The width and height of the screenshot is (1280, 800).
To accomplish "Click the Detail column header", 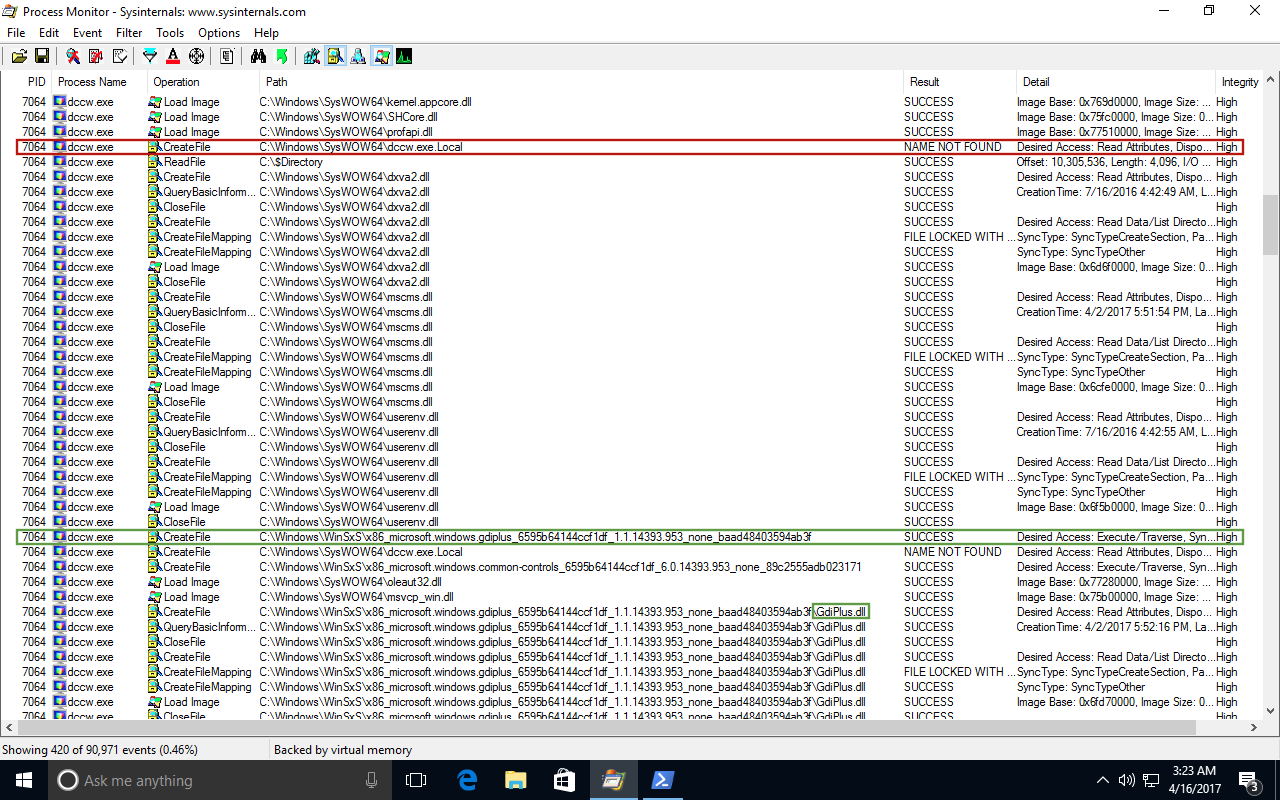I will (x=1116, y=82).
